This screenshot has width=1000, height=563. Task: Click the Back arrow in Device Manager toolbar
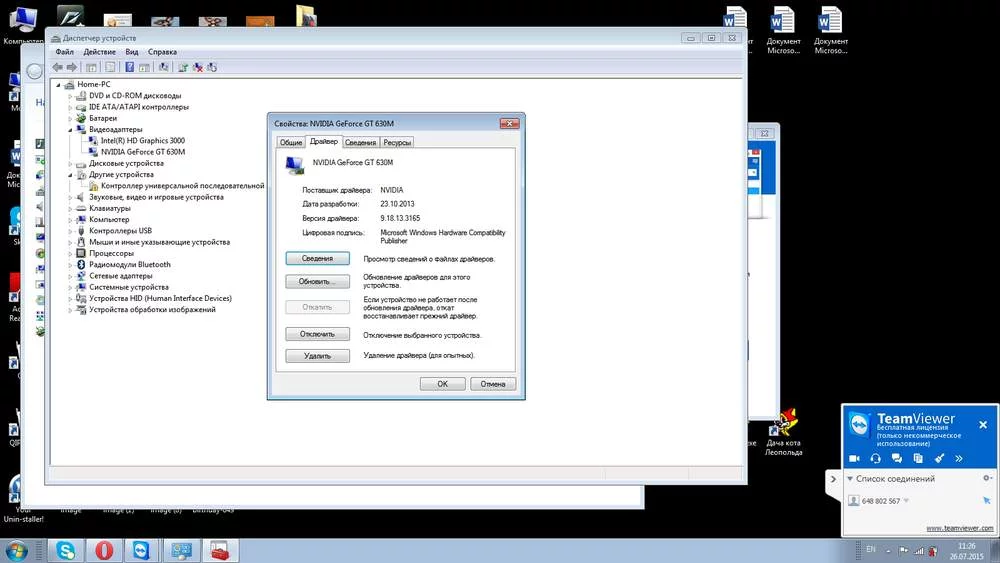(57, 67)
